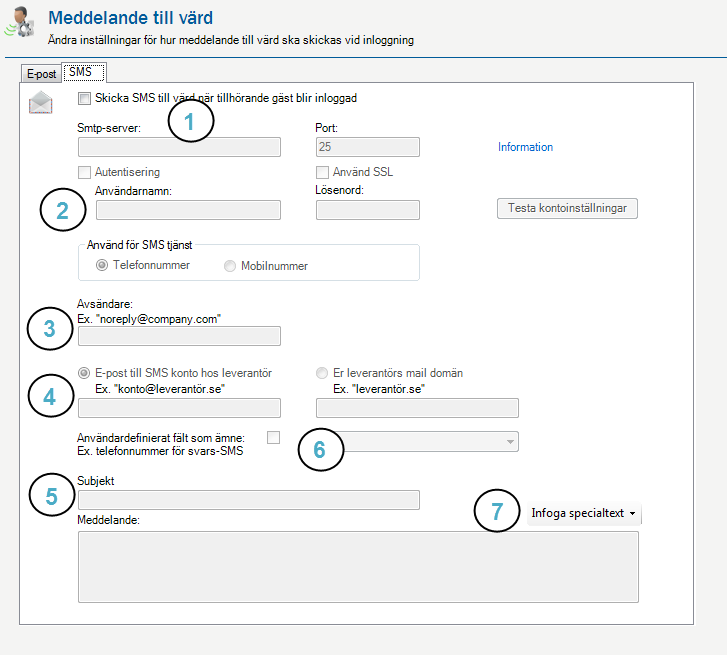Enable 'Skicka SMS till värd' checkbox
727x655 pixels.
pyautogui.click(x=84, y=98)
